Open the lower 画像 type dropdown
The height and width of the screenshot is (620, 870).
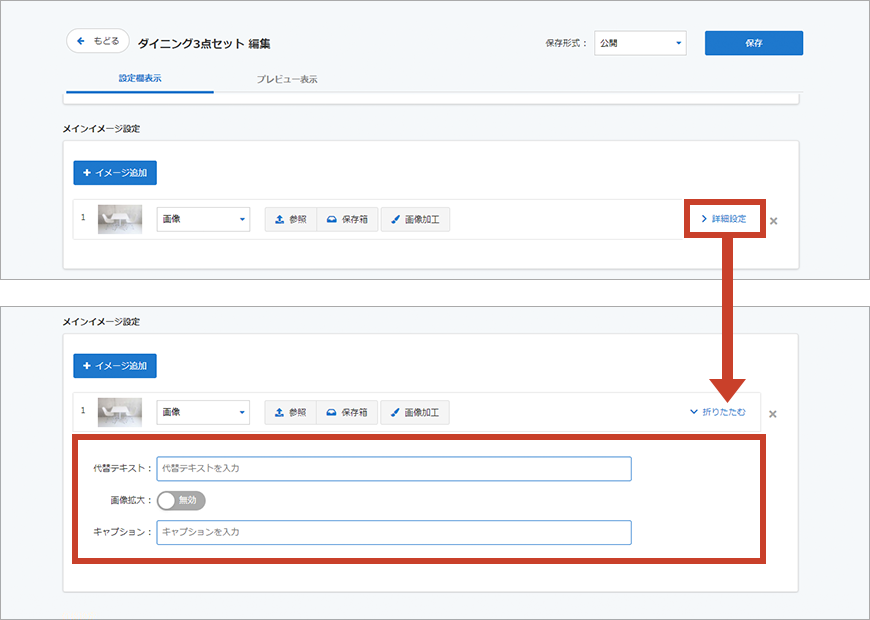(x=203, y=412)
